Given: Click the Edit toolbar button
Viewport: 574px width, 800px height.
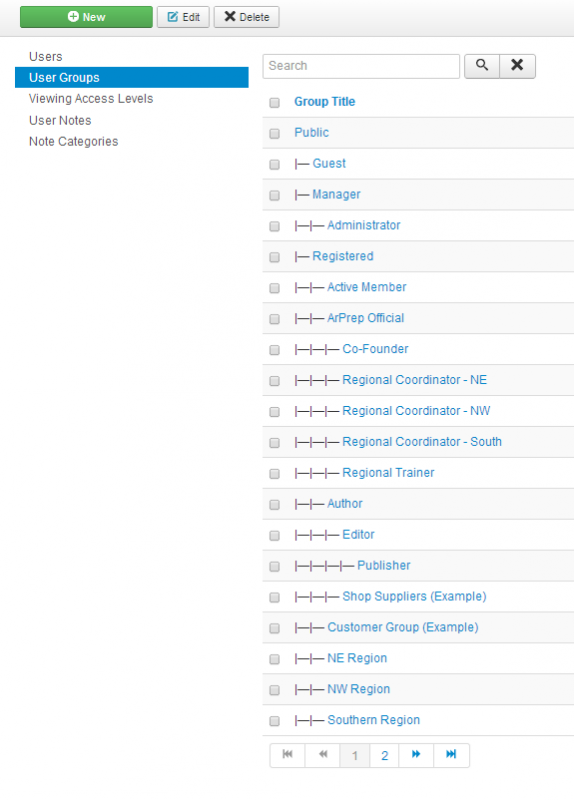Looking at the screenshot, I should pyautogui.click(x=183, y=17).
